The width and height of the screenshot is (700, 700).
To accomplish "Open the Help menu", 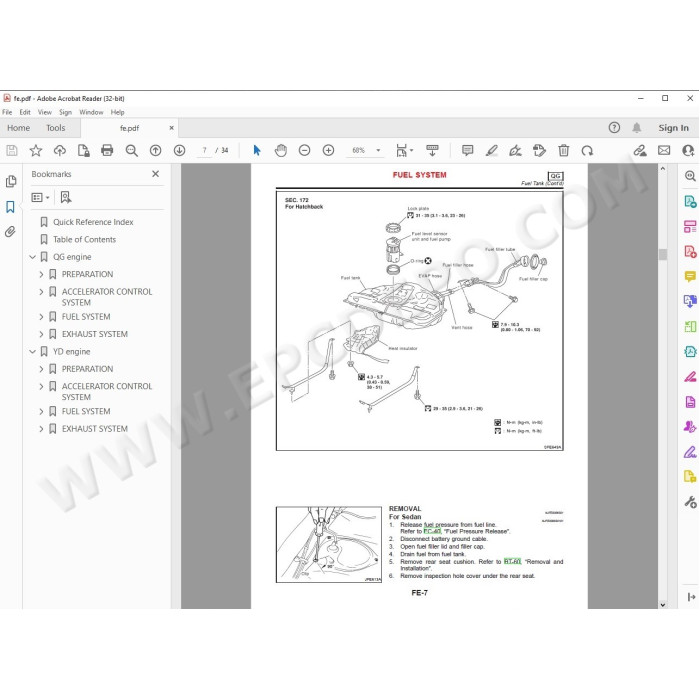I will pos(117,112).
